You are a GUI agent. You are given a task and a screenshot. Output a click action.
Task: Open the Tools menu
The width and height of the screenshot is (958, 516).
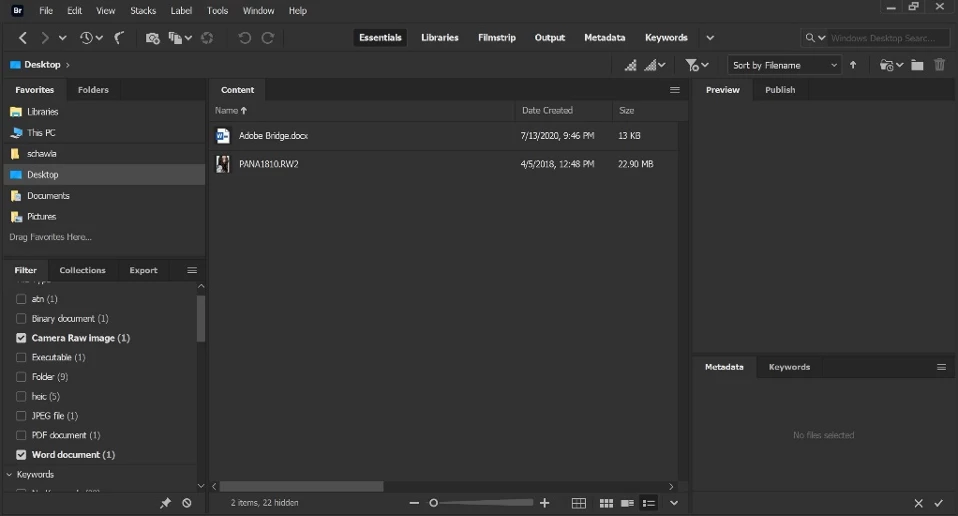tap(217, 10)
